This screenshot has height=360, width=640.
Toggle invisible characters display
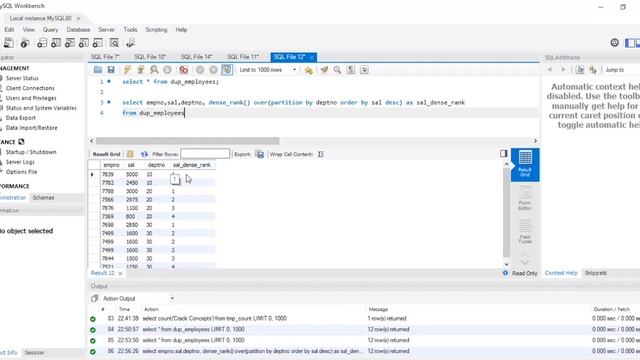pyautogui.click(x=351, y=70)
